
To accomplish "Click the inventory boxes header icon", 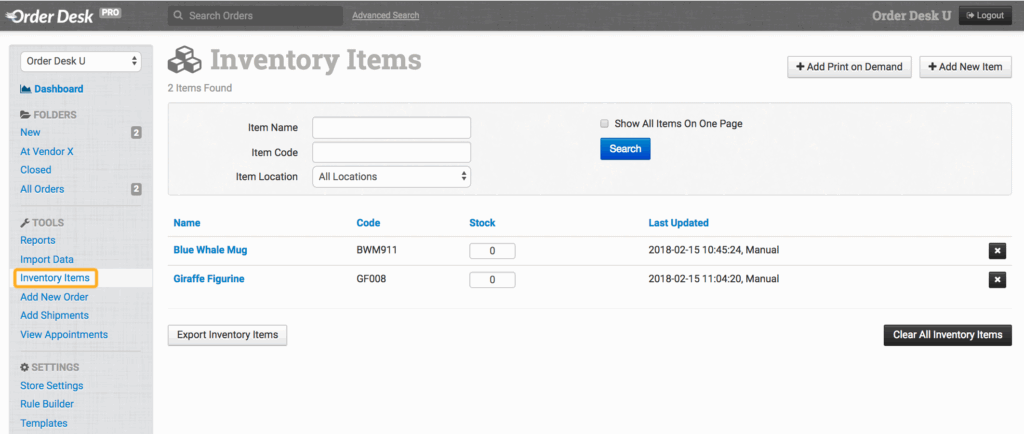I will point(185,61).
